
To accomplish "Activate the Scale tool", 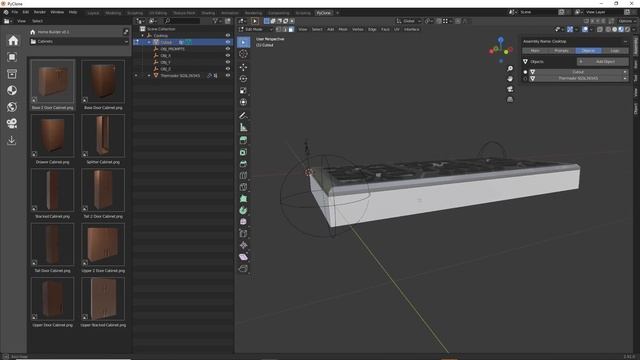I will coord(243,91).
